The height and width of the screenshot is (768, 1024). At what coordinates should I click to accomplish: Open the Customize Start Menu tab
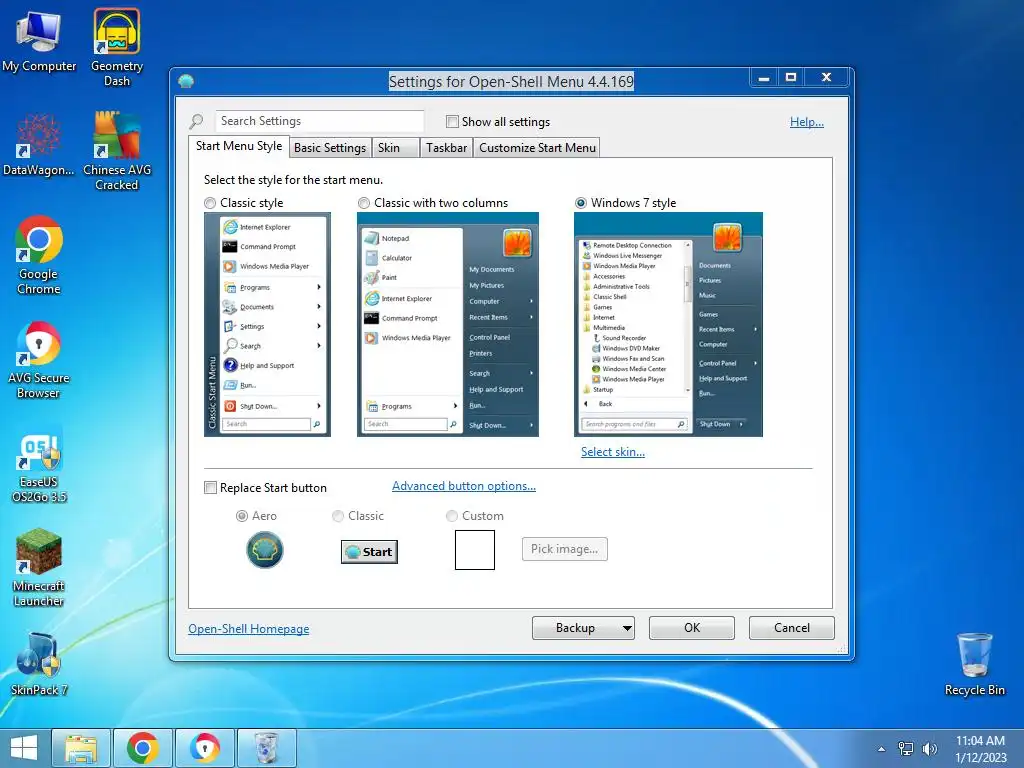tap(537, 148)
